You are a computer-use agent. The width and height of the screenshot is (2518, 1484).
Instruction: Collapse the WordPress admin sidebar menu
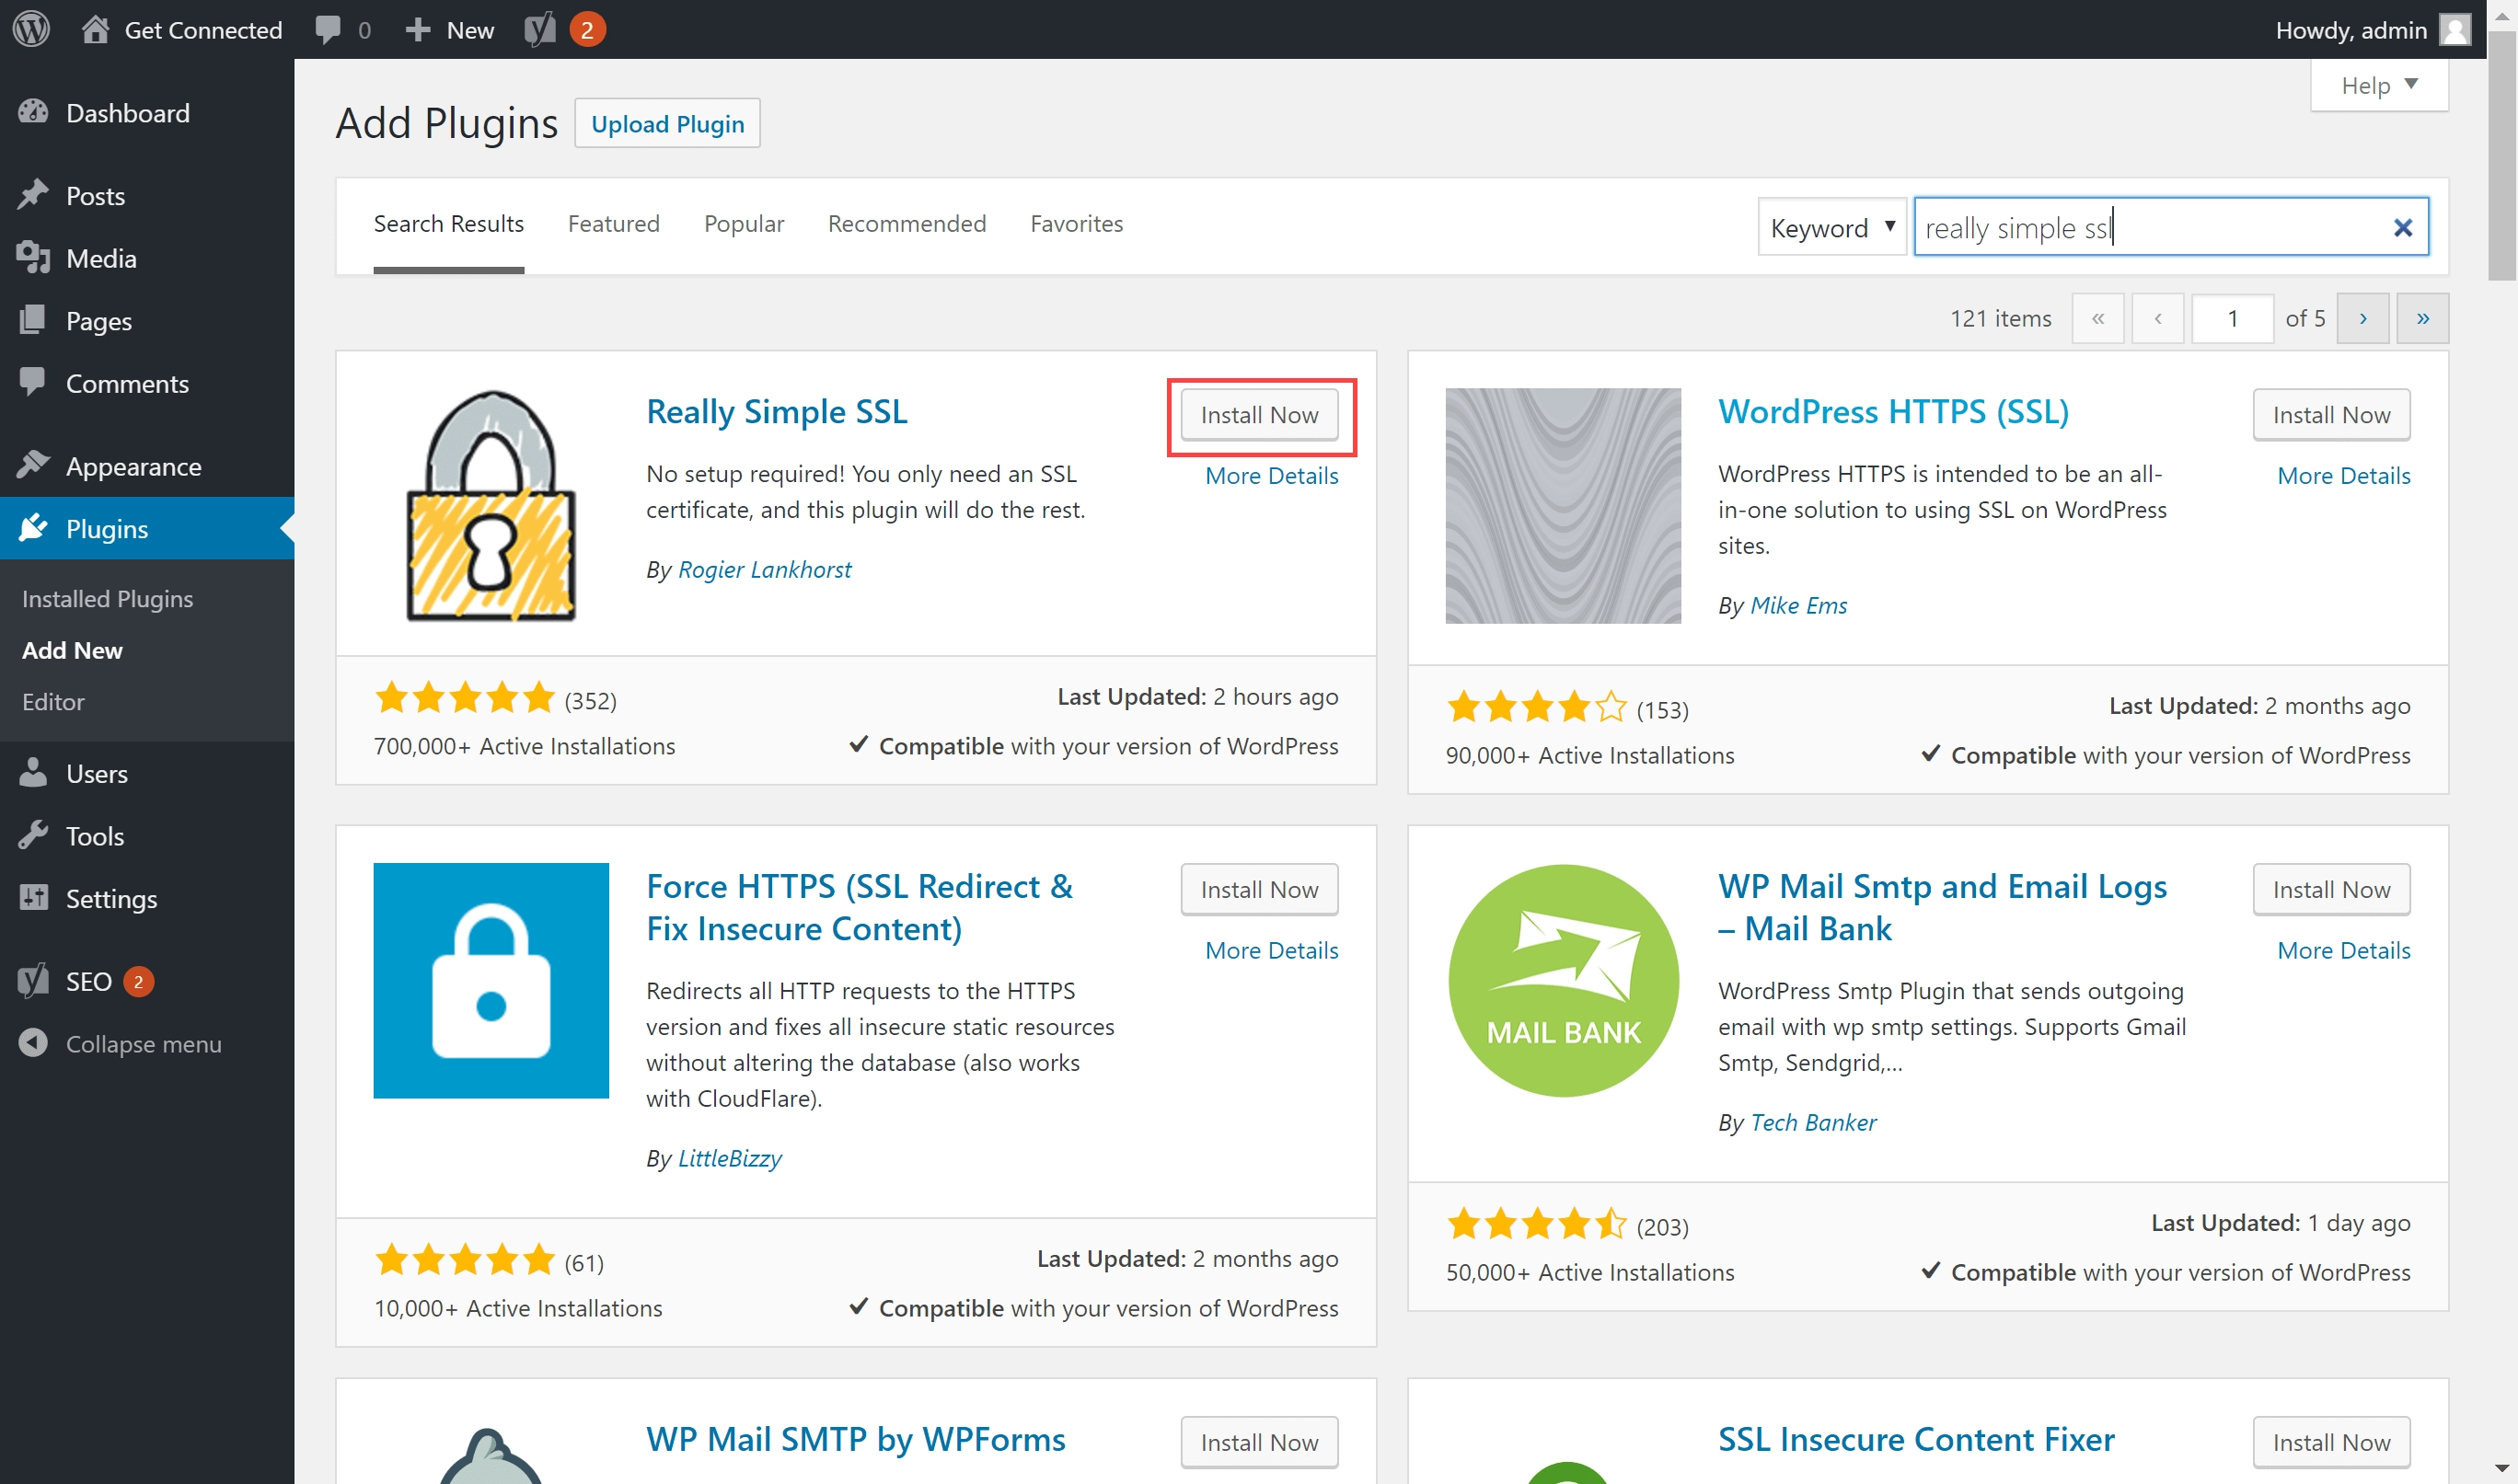point(140,1042)
